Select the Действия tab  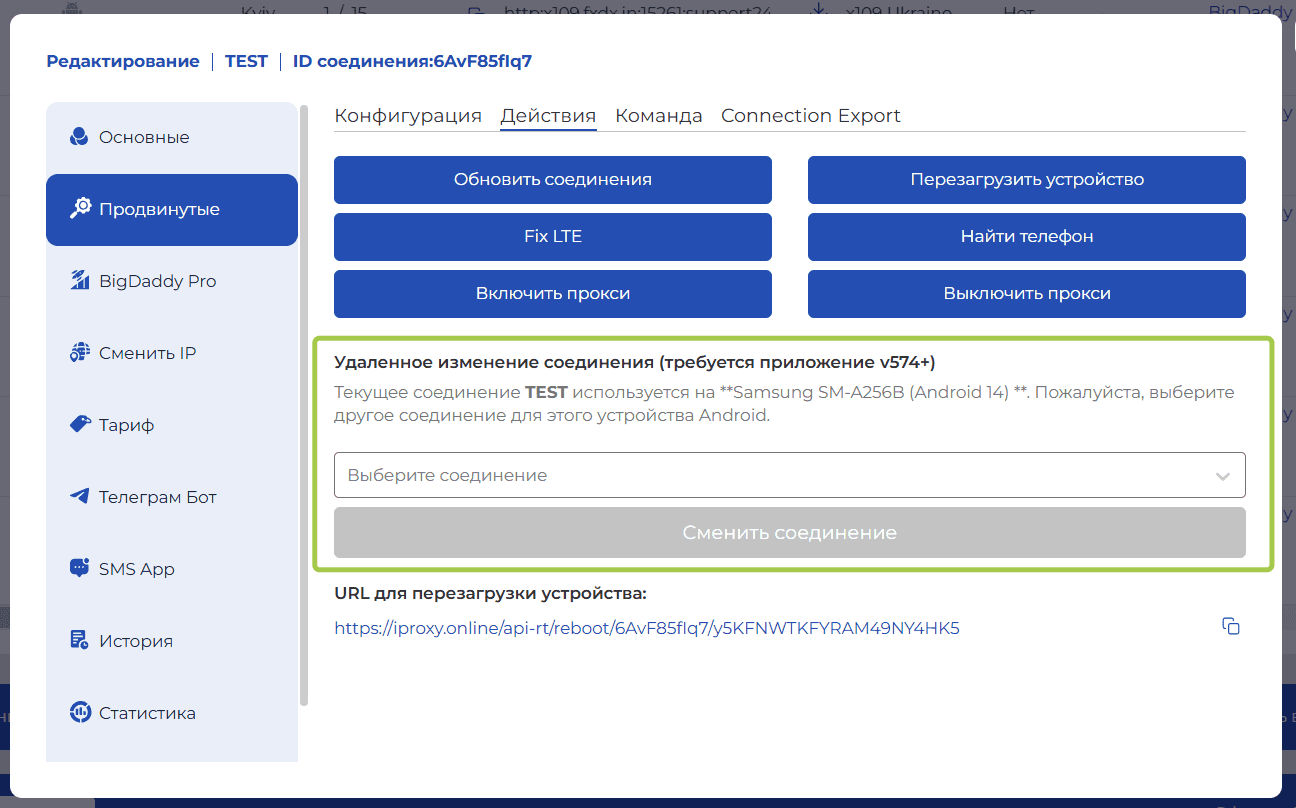point(548,116)
